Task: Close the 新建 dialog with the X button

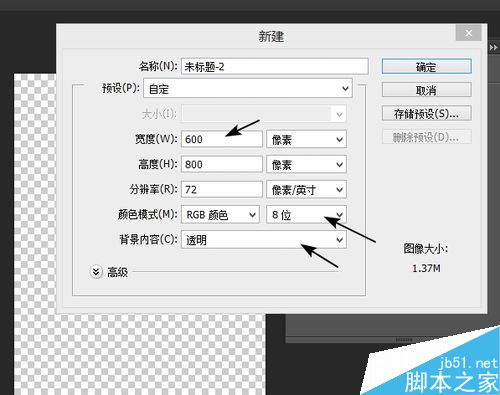Action: (468, 33)
